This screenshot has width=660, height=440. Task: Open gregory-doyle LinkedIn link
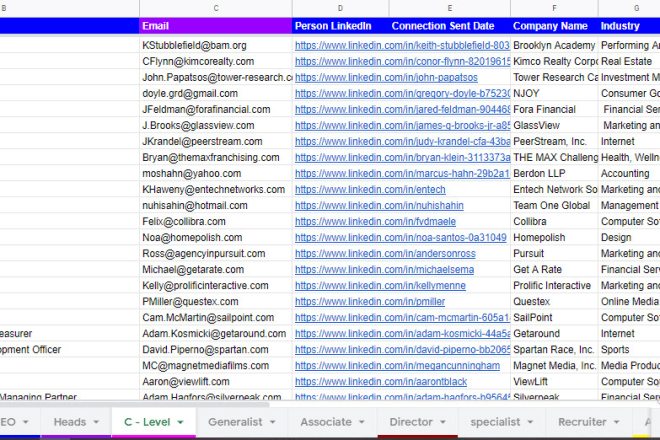pos(402,93)
